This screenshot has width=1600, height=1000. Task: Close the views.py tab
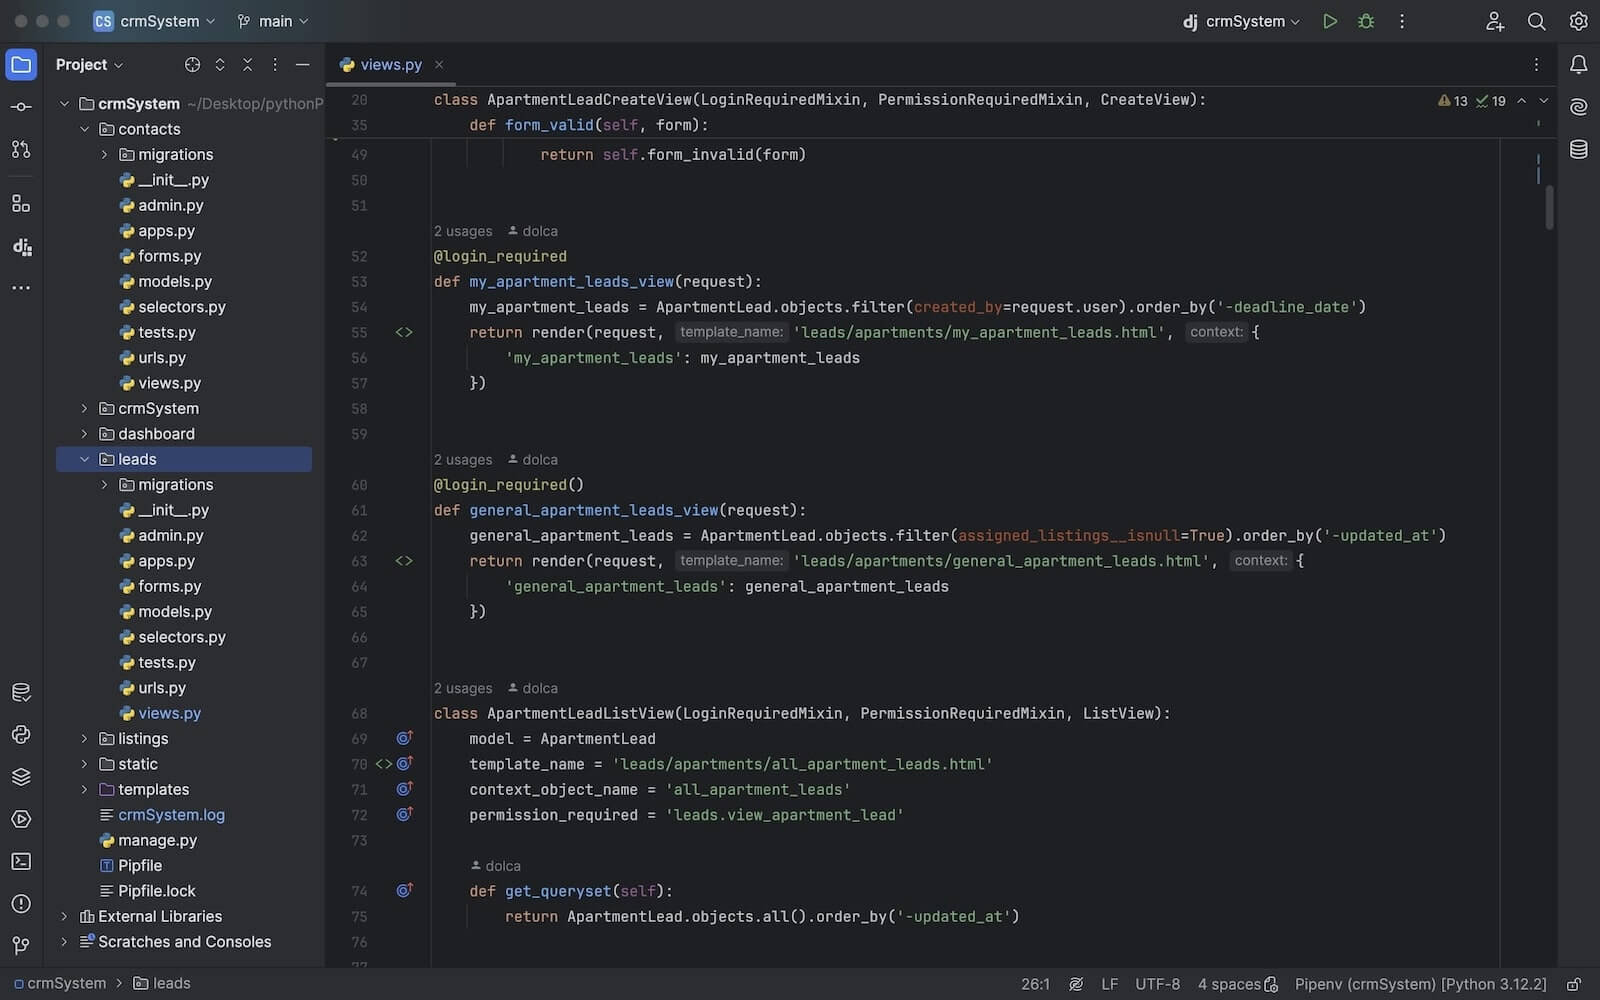tap(439, 65)
